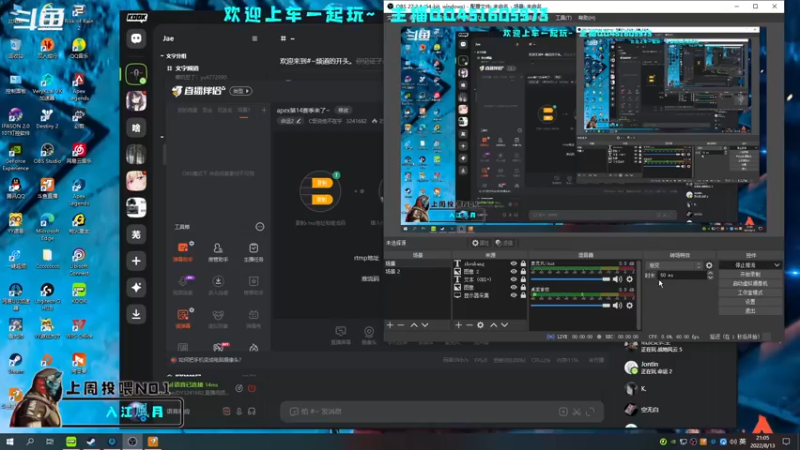Open the Jae server menu icon
Image resolution: width=800 pixels, height=450 pixels.
255,38
